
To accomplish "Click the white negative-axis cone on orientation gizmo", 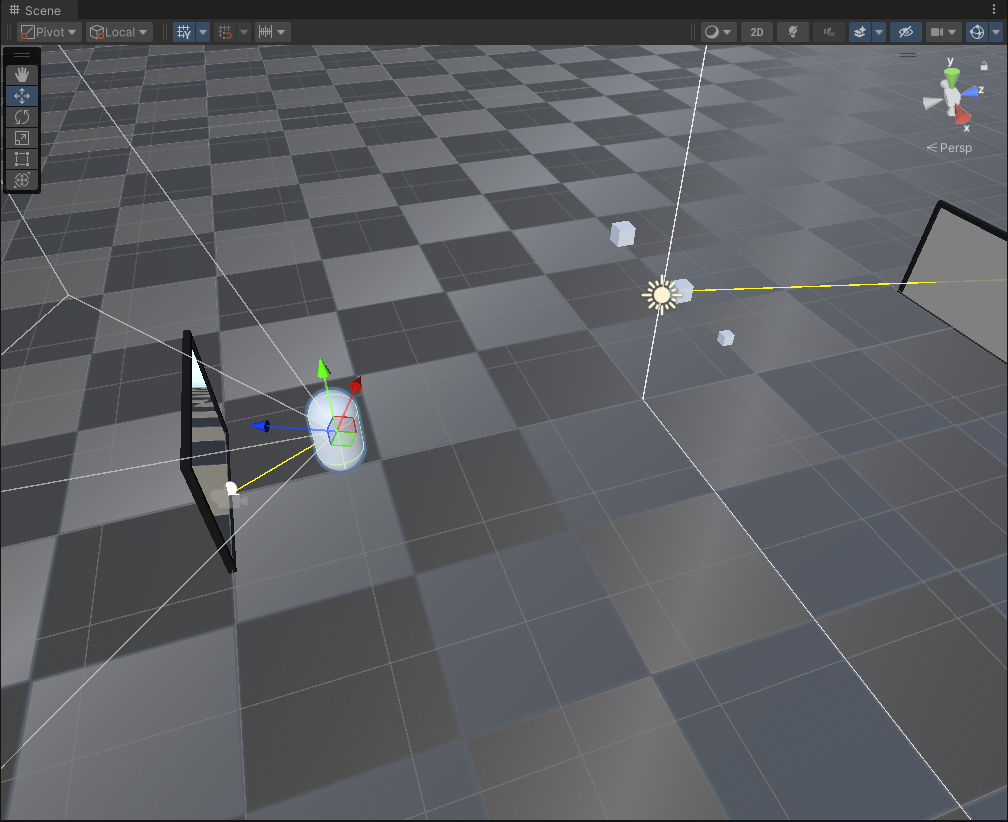I will [933, 103].
